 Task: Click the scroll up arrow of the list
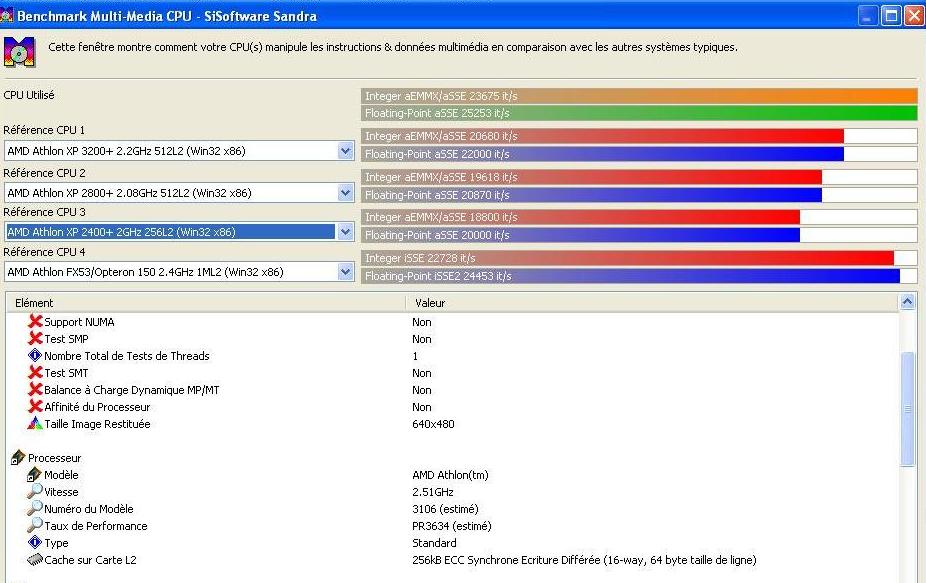[x=908, y=302]
